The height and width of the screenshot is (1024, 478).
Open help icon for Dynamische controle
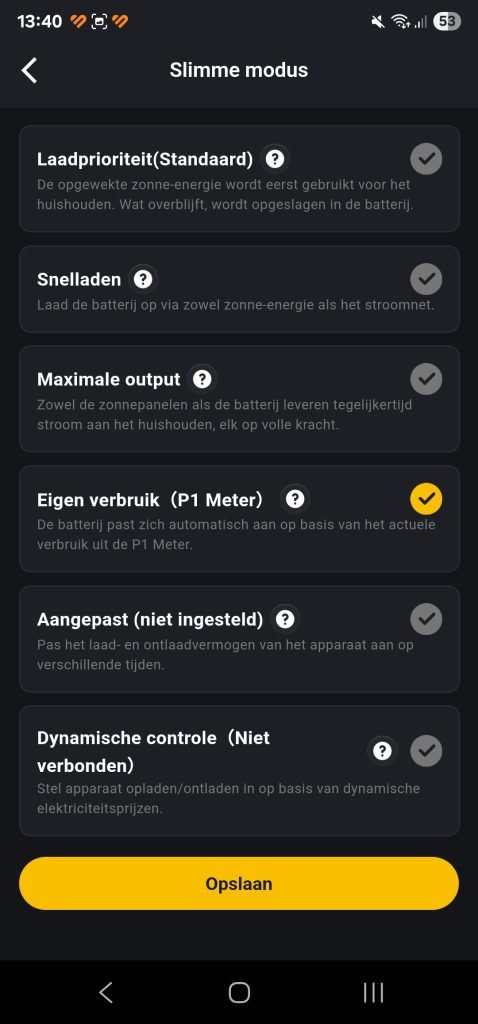coord(382,751)
